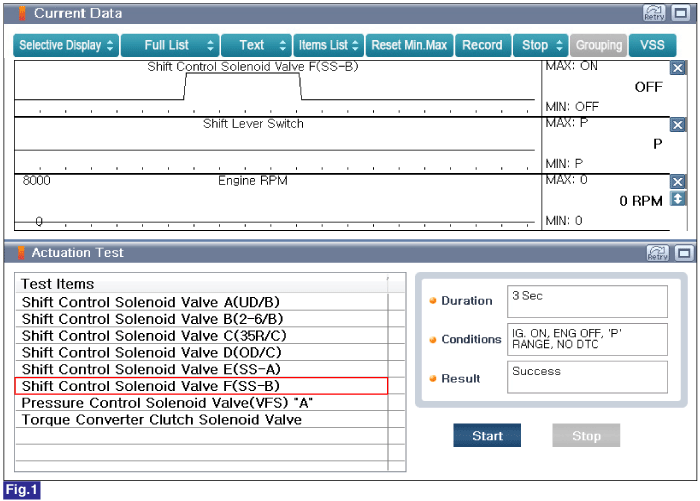
Task: Remove the Shift Lever Switch graph
Action: [678, 125]
